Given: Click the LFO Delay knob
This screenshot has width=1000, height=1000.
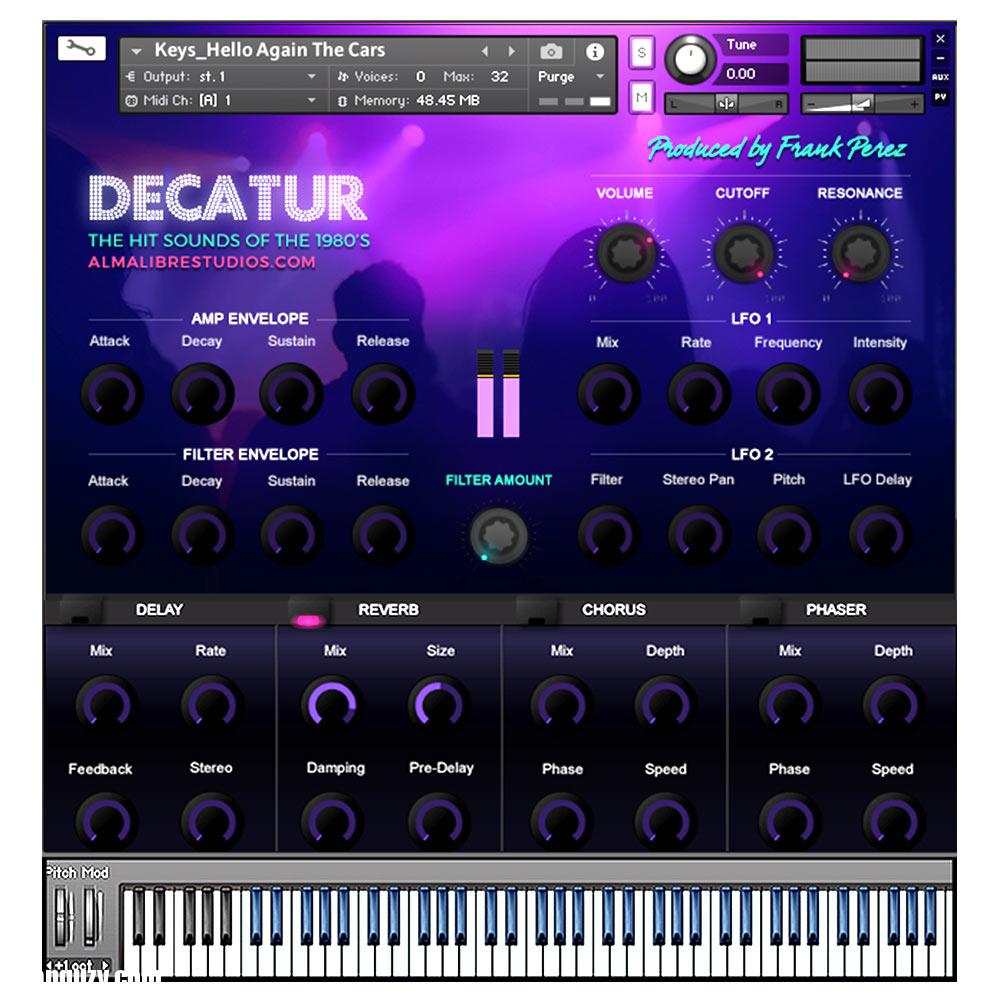Looking at the screenshot, I should [x=879, y=535].
